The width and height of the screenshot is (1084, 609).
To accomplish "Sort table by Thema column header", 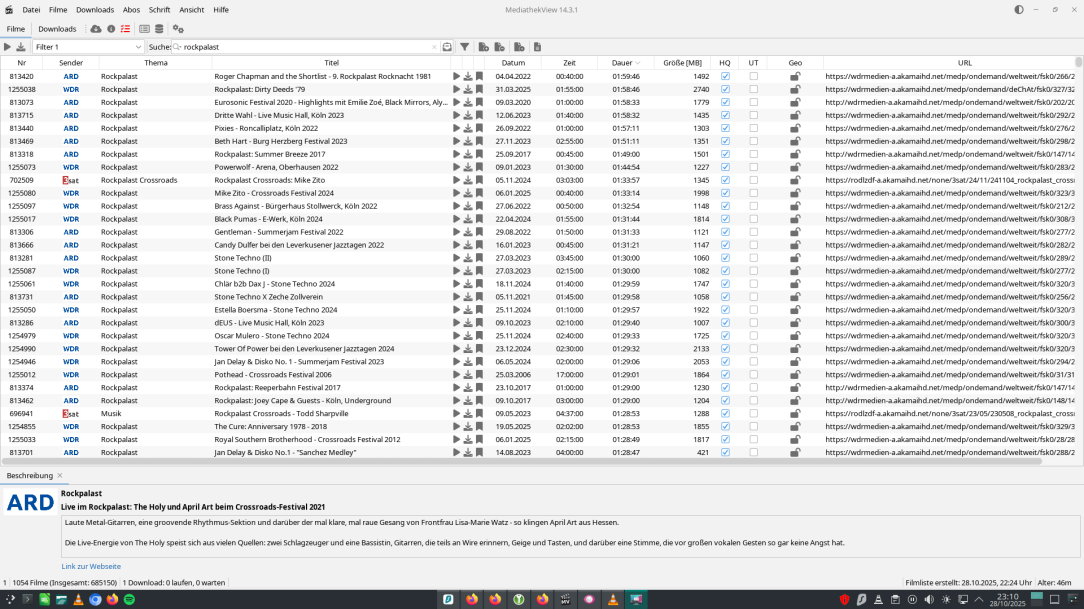I will click(156, 63).
